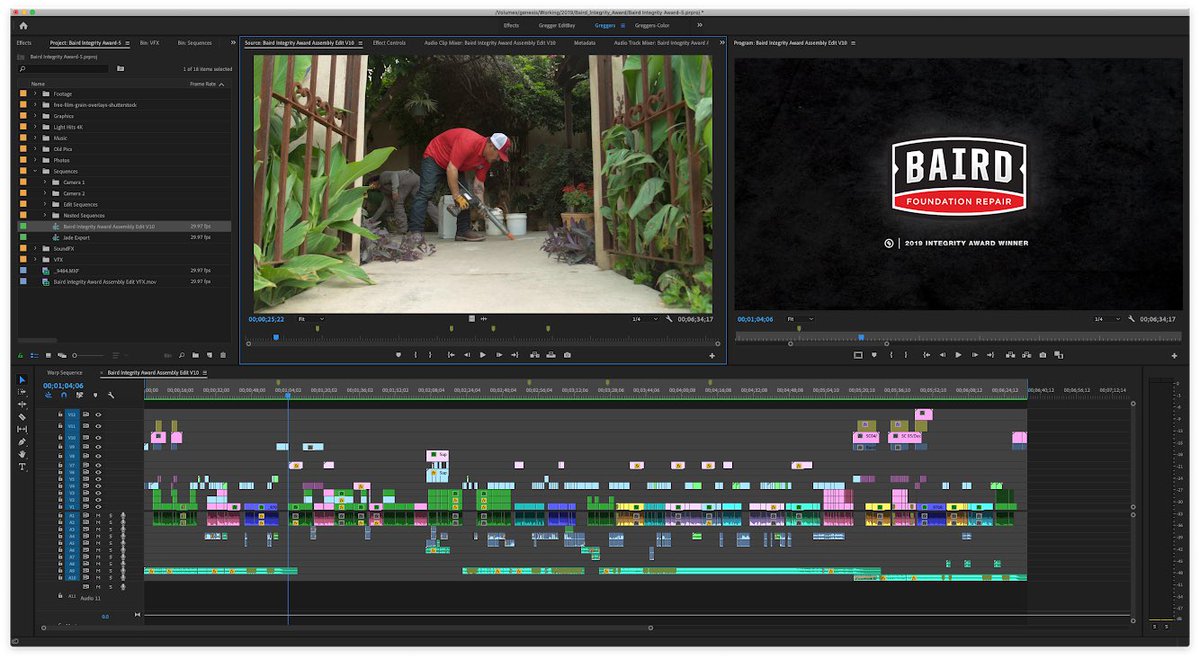Open Program monitor 1/4 resolution dropdown
The width and height of the screenshot is (1200, 659).
[1105, 319]
